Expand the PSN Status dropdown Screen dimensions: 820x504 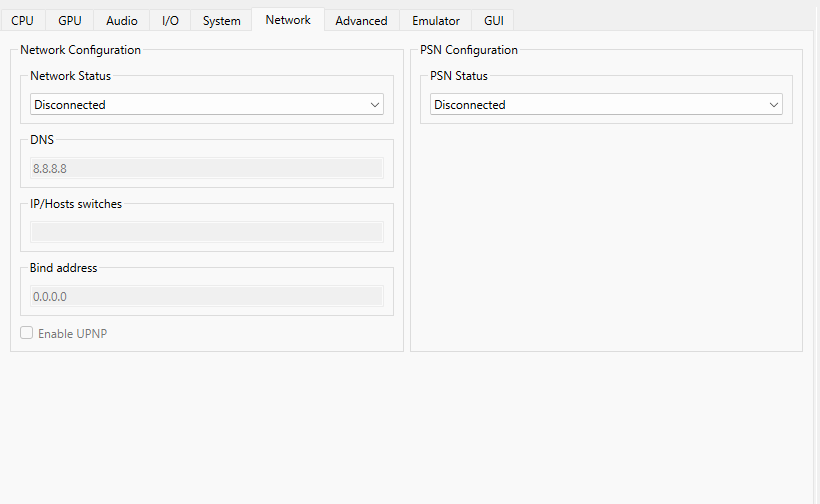click(x=606, y=105)
